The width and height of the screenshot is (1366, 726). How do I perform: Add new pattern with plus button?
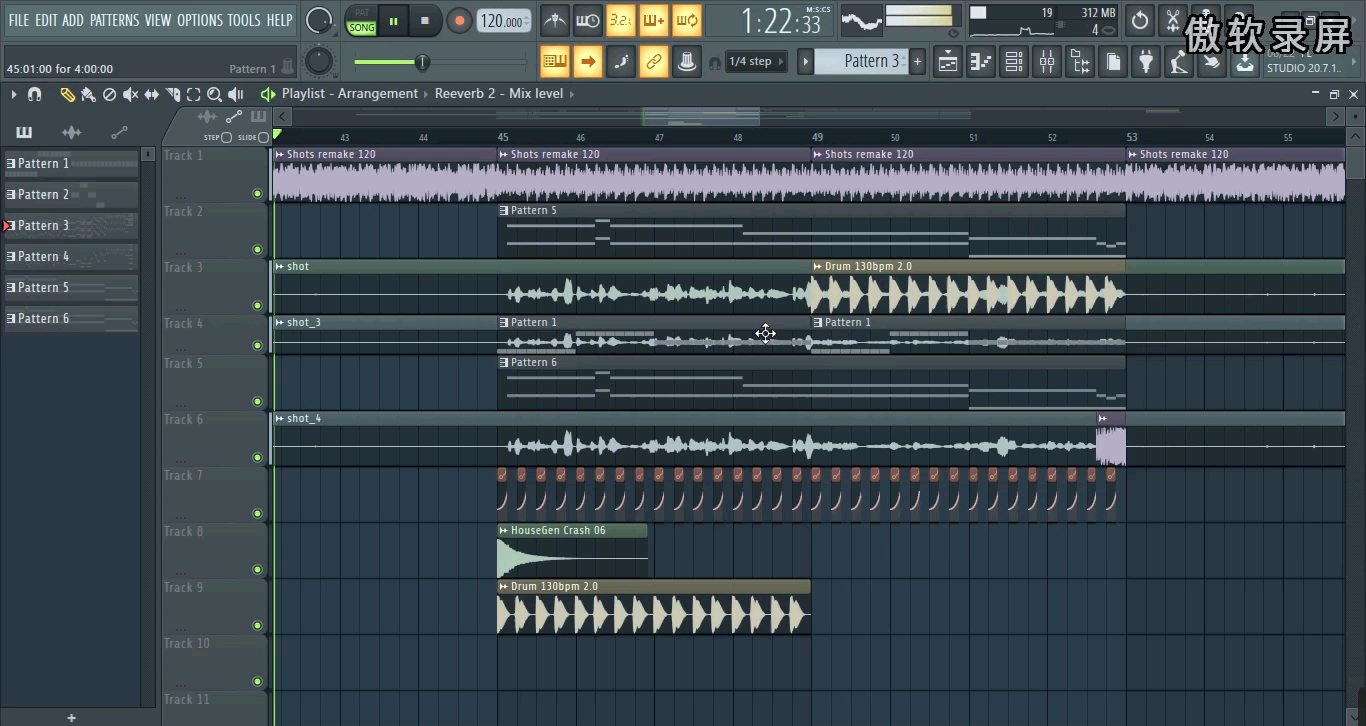click(918, 62)
